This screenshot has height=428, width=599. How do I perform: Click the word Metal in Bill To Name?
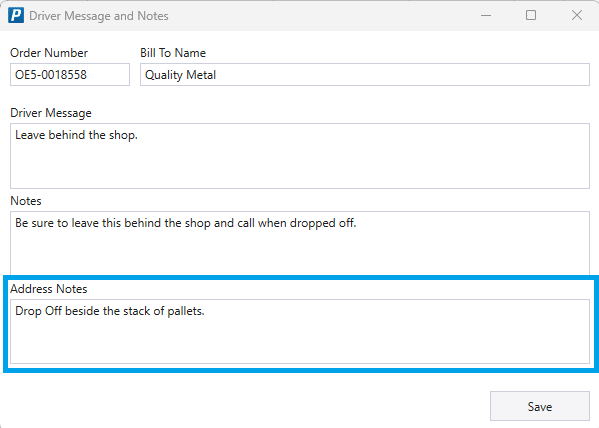(x=201, y=75)
